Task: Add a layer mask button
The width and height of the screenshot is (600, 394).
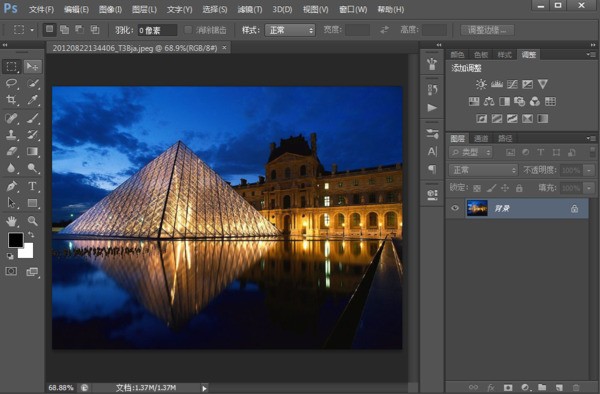Action: point(508,387)
